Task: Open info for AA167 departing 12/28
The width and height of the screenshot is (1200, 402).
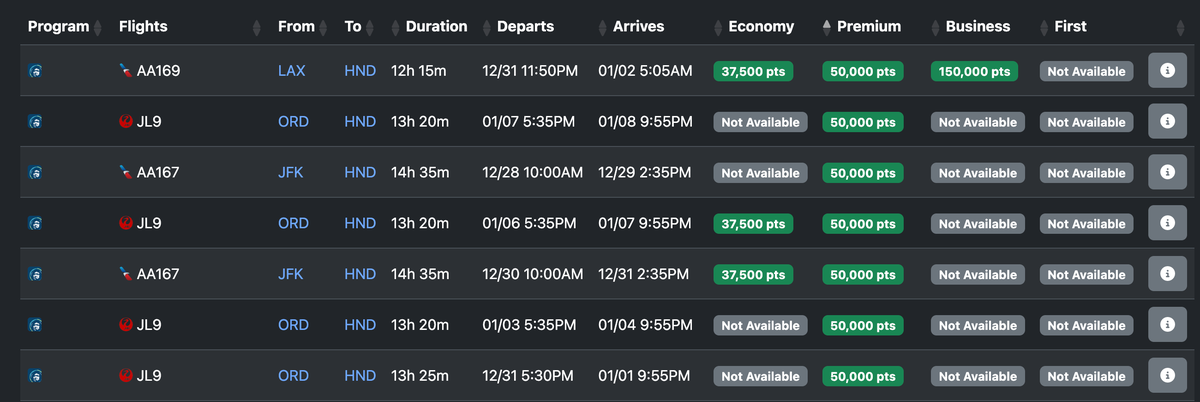Action: point(1167,173)
